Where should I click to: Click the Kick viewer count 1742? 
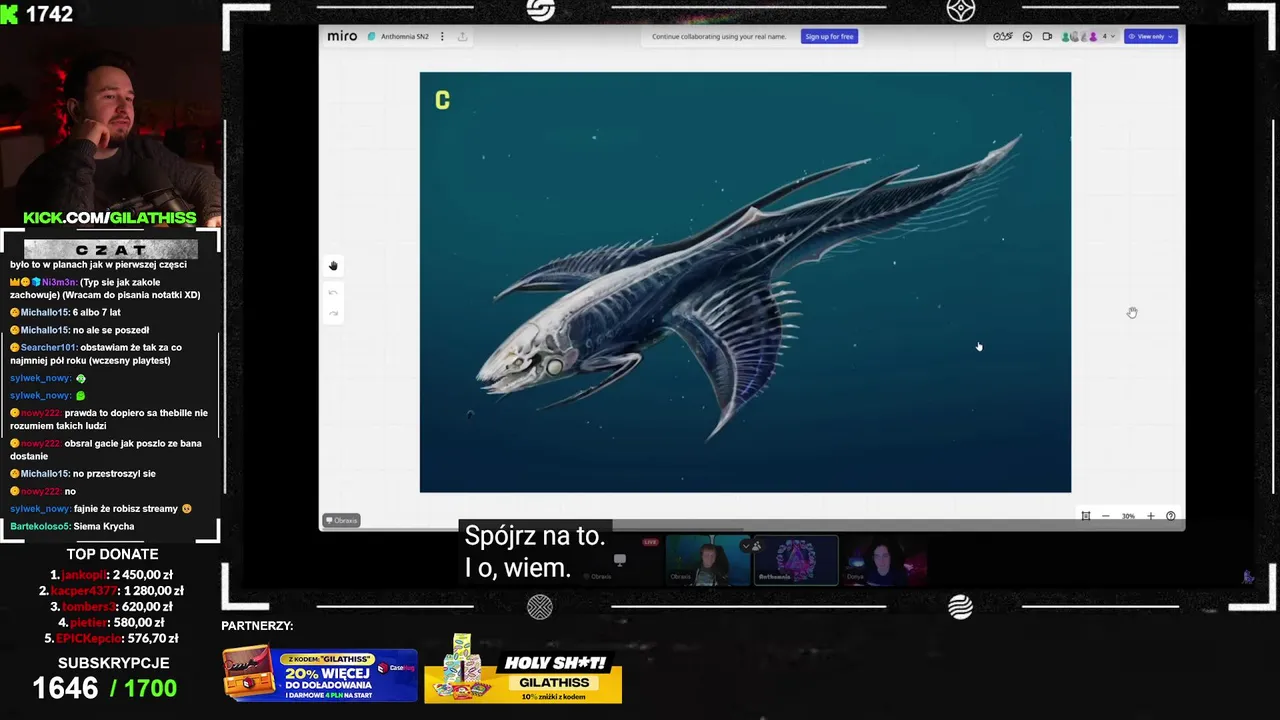pyautogui.click(x=49, y=14)
